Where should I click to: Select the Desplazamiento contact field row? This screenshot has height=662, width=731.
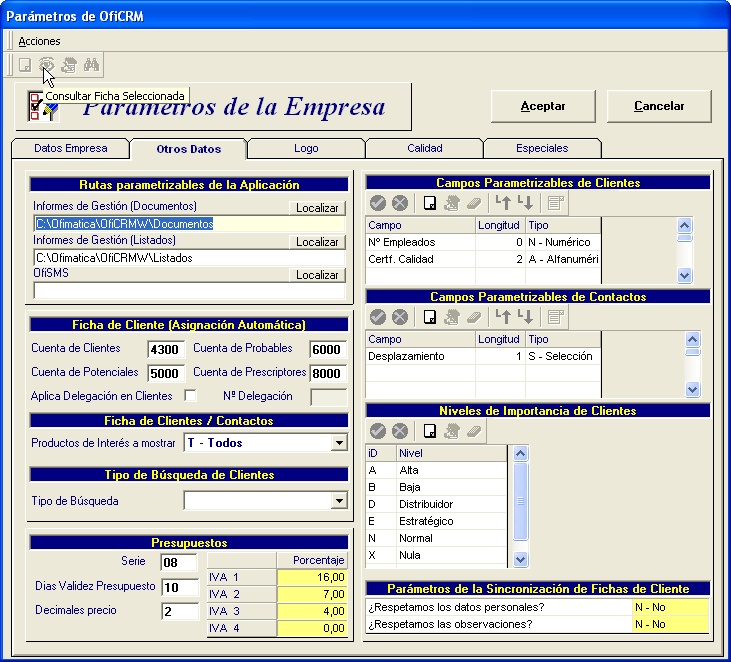[x=483, y=356]
